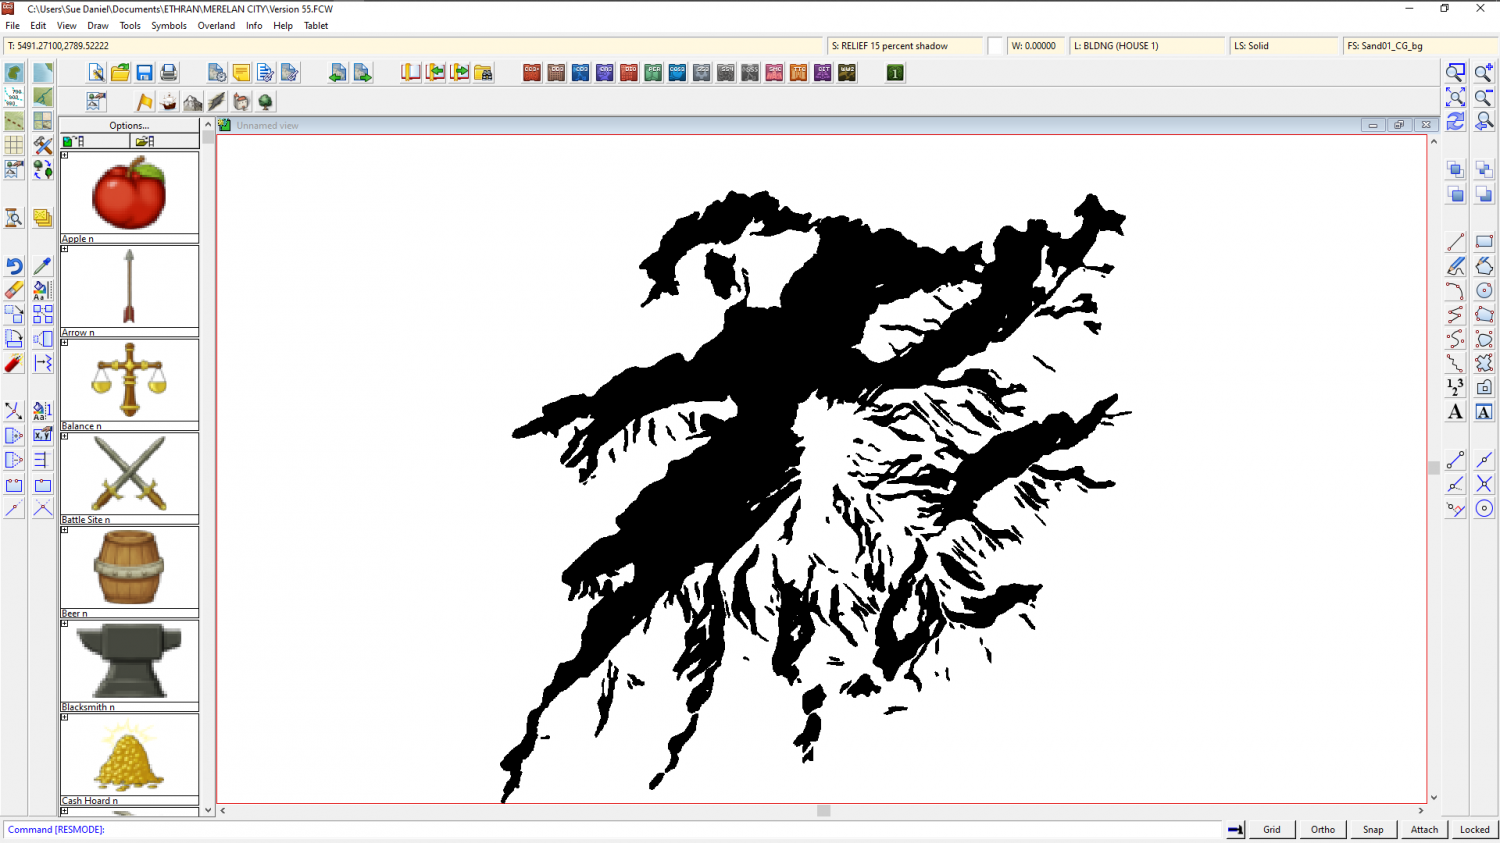The width and height of the screenshot is (1500, 843).
Task: Expand the Beer n symbol plus box
Action: click(x=65, y=530)
